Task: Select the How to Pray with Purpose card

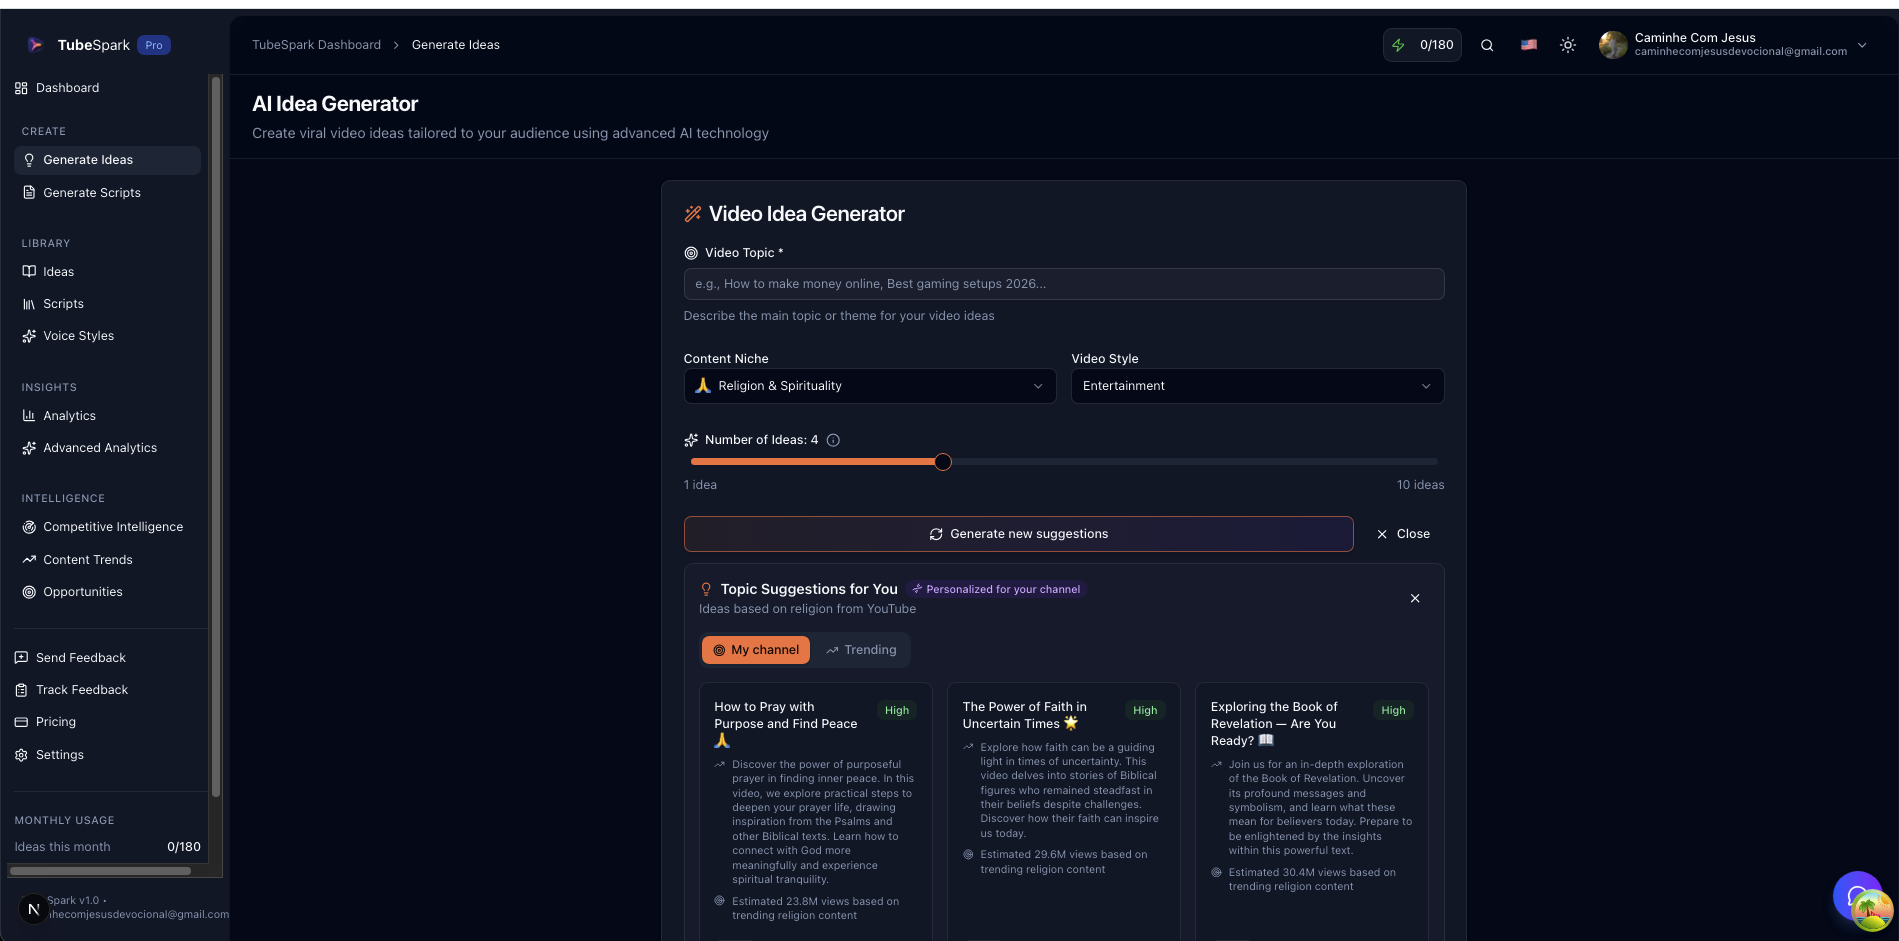Action: [x=816, y=811]
